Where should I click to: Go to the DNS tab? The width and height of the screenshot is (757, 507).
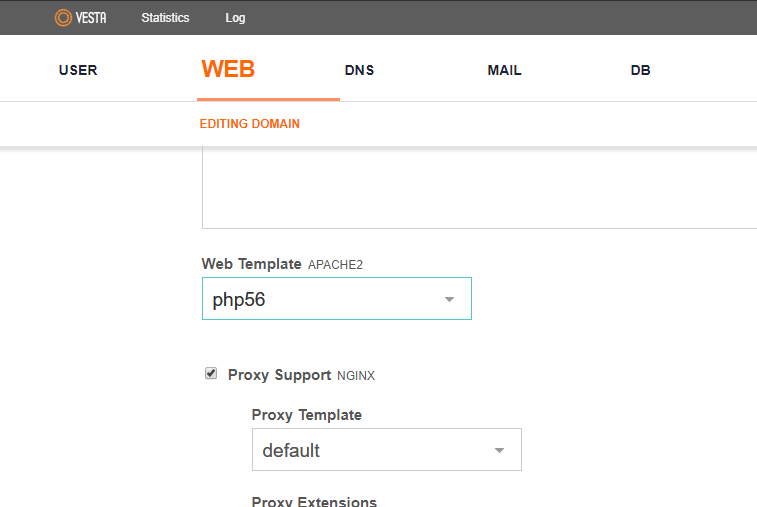point(359,70)
